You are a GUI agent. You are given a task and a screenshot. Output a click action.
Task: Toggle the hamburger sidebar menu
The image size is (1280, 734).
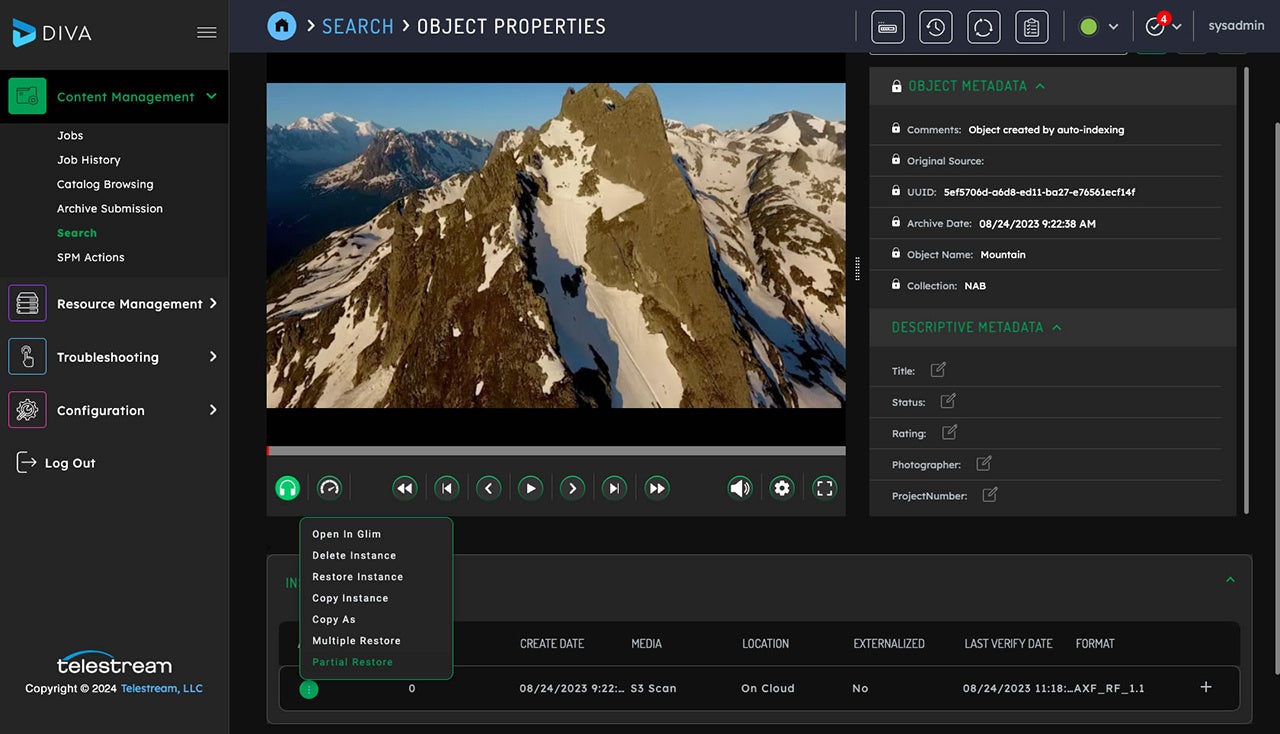tap(207, 32)
